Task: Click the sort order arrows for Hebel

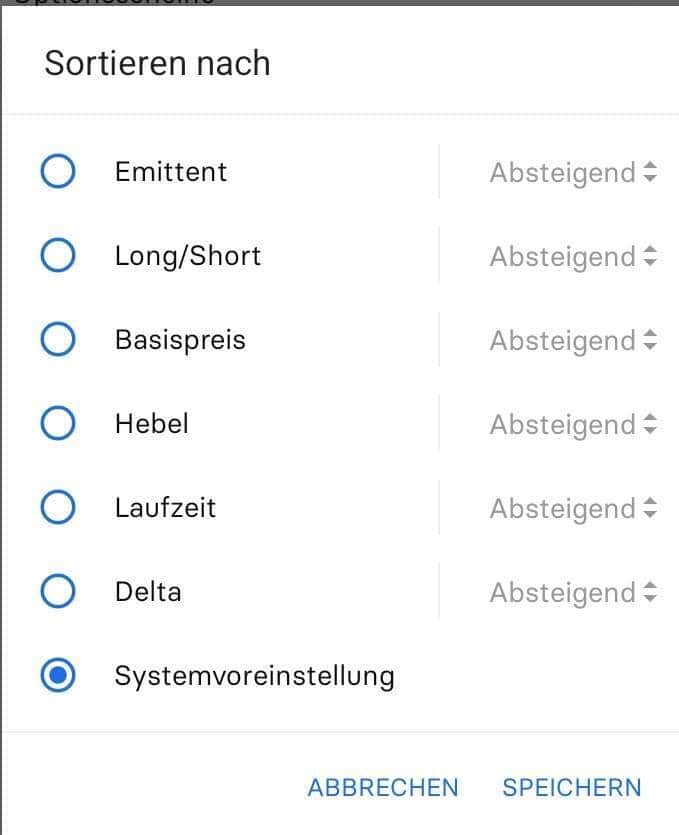Action: tap(651, 424)
